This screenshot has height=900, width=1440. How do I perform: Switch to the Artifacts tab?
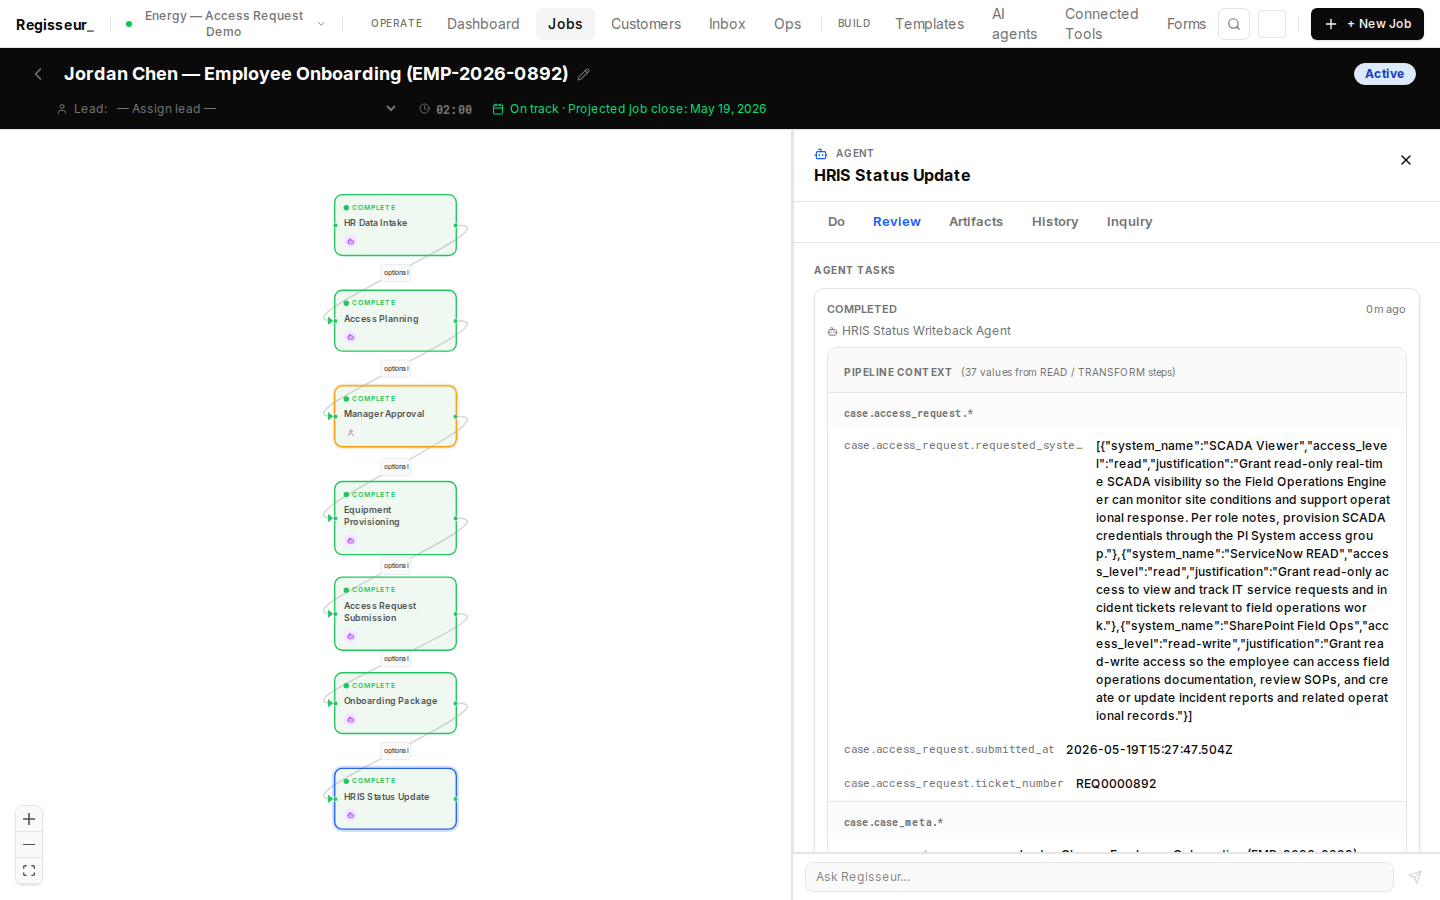[976, 222]
